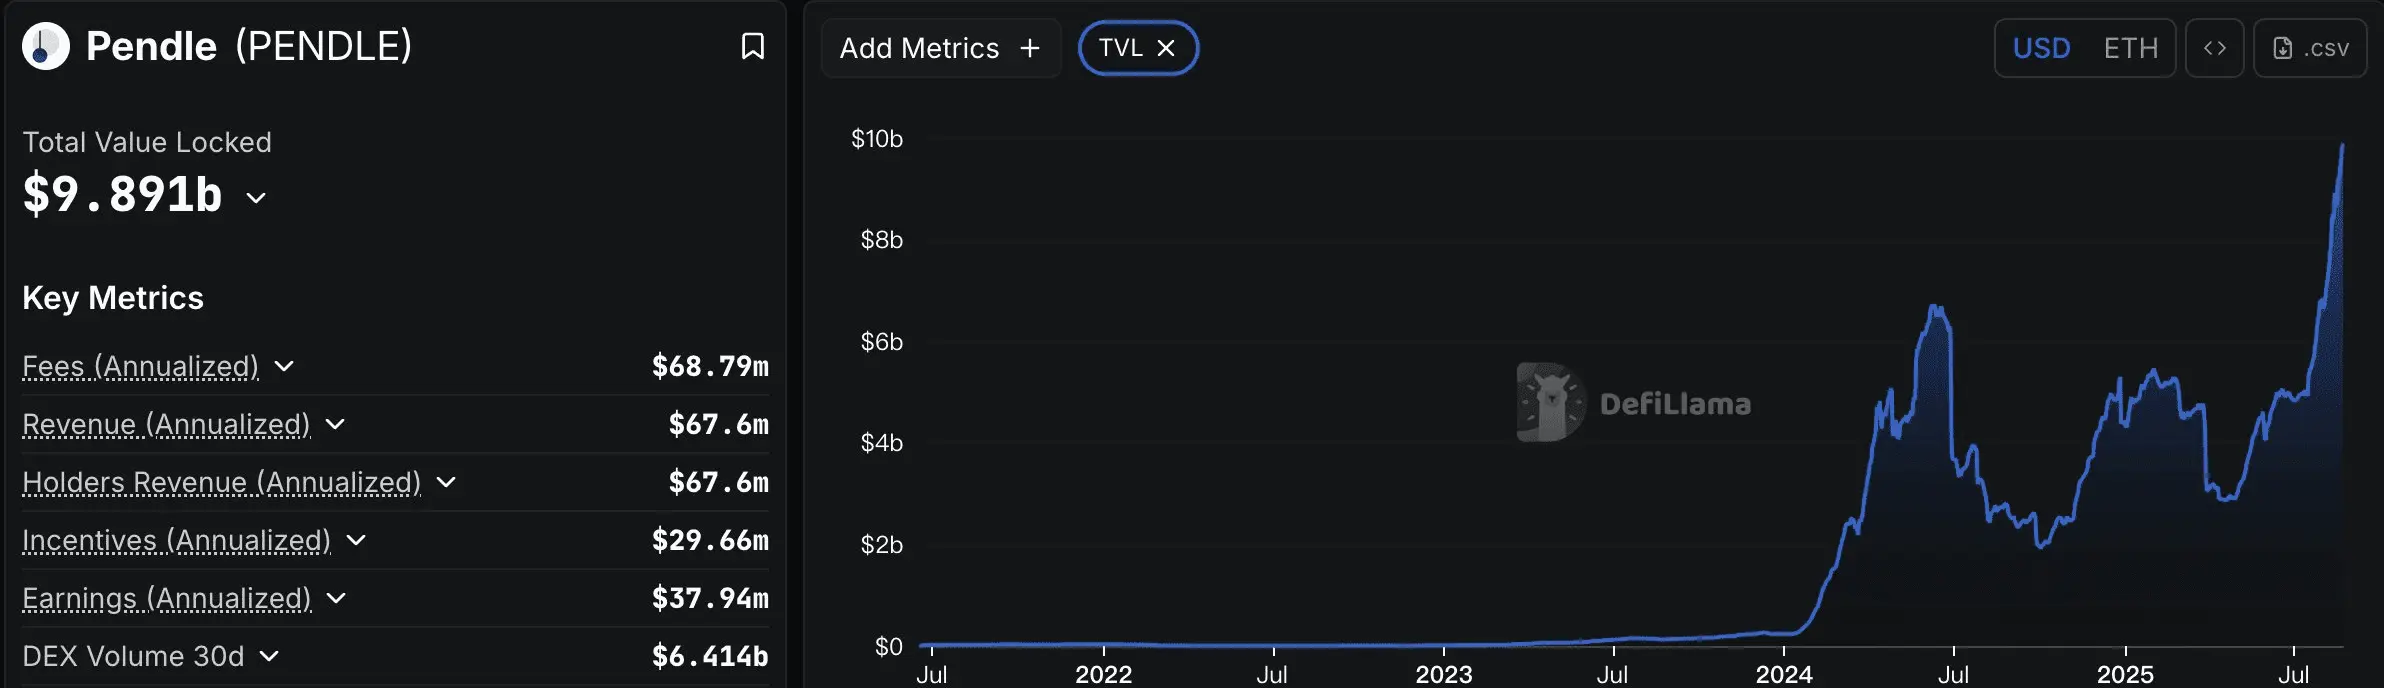Open the Add Metrics menu
This screenshot has height=688, width=2384.
[940, 48]
